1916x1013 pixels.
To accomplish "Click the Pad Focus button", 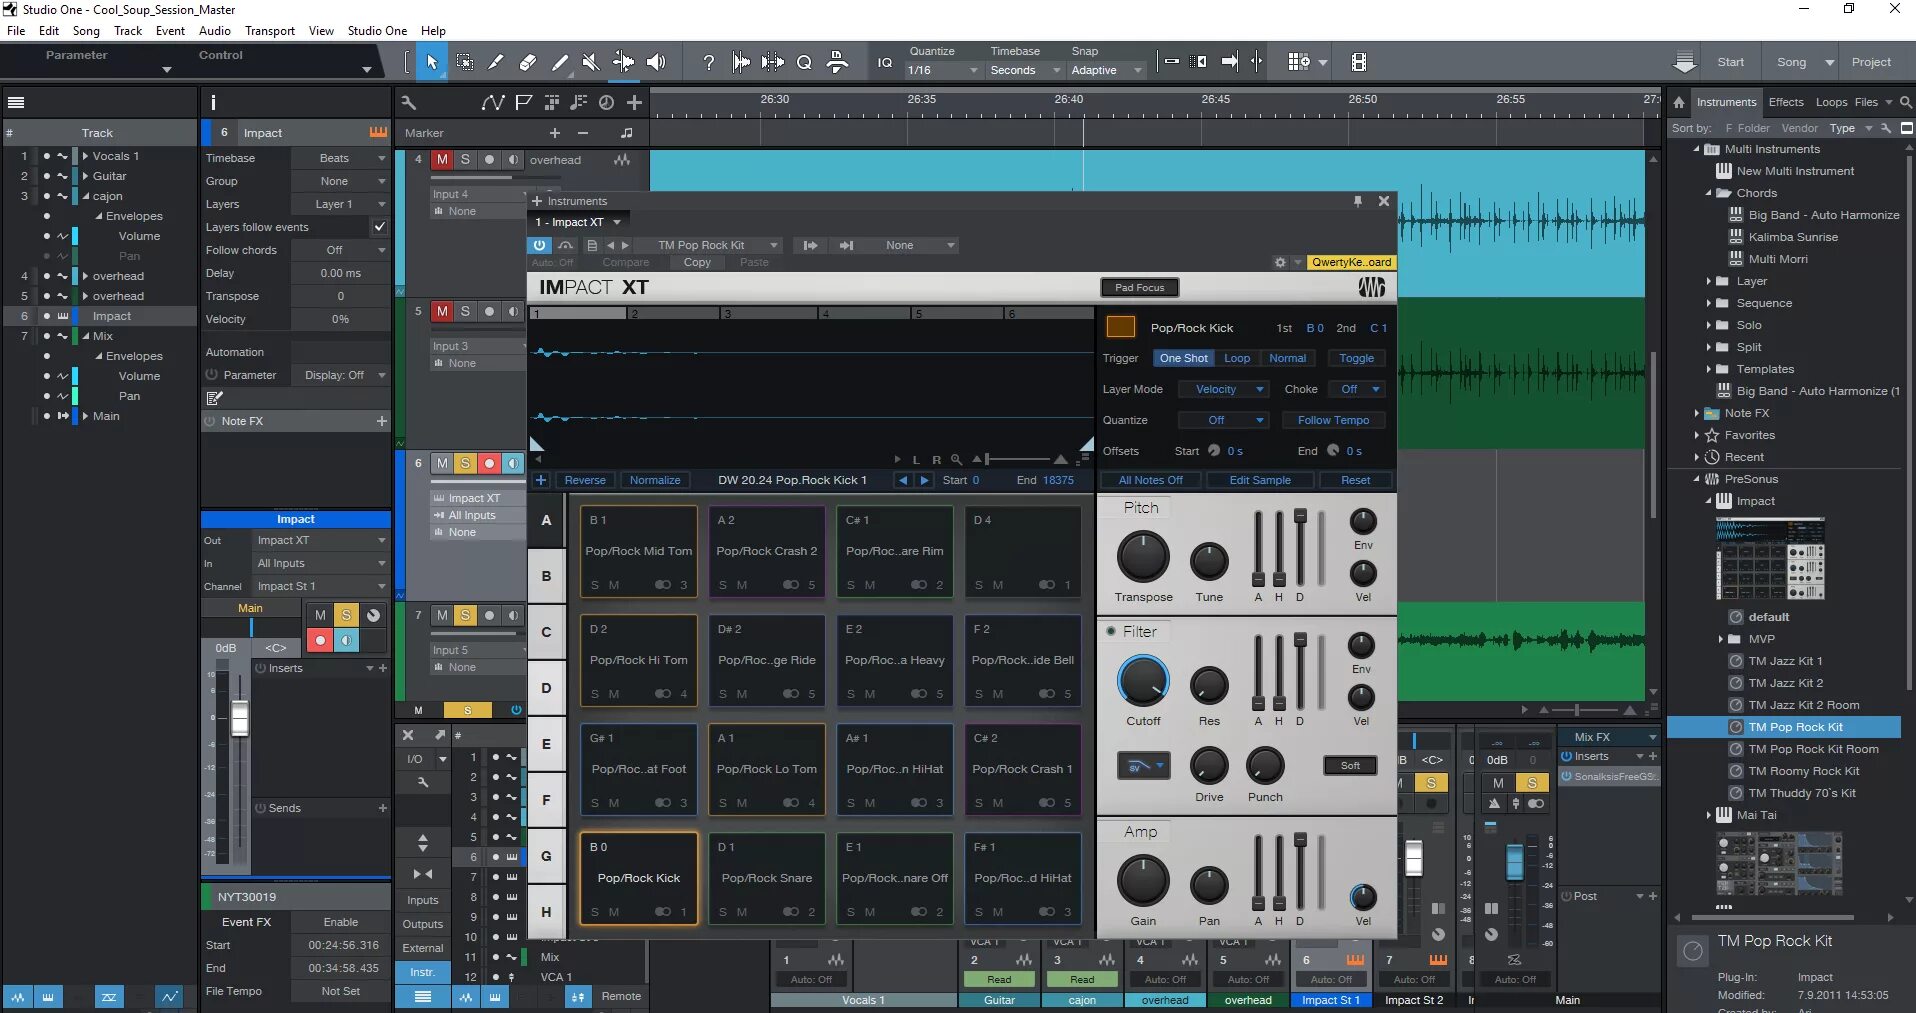I will pyautogui.click(x=1139, y=287).
